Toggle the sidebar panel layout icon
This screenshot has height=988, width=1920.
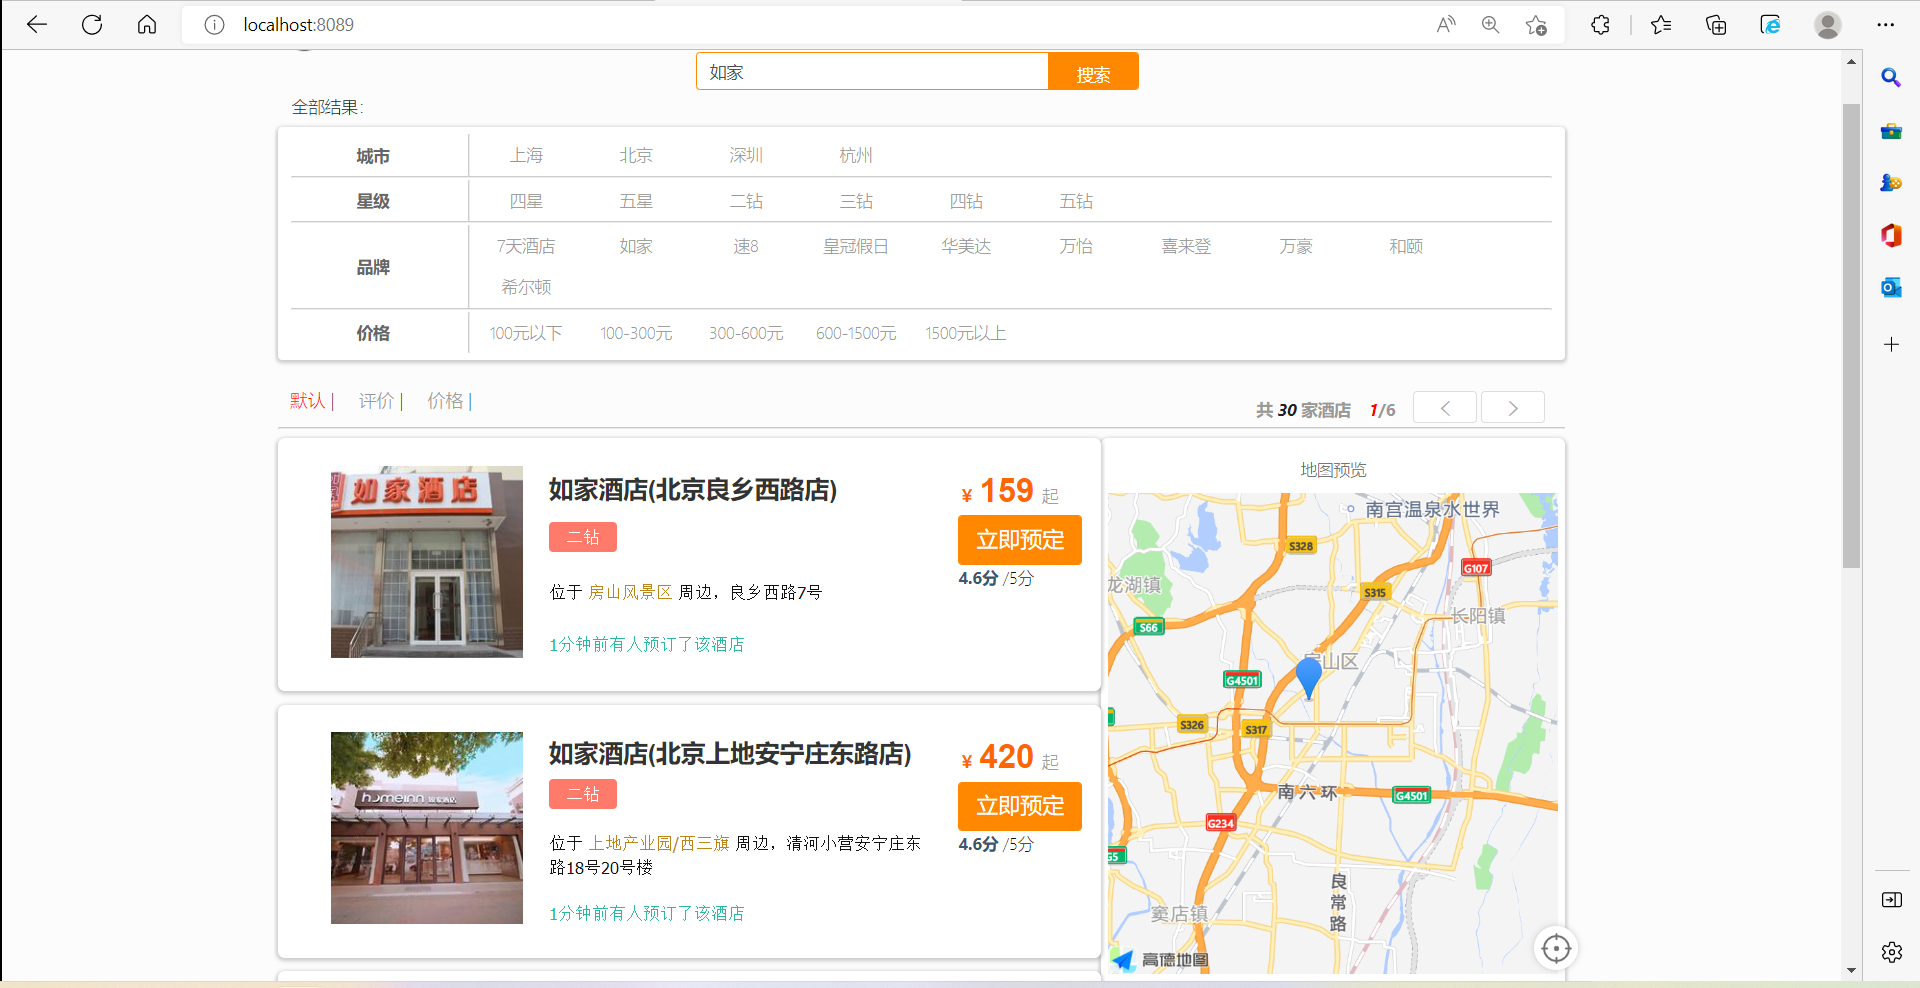coord(1891,900)
